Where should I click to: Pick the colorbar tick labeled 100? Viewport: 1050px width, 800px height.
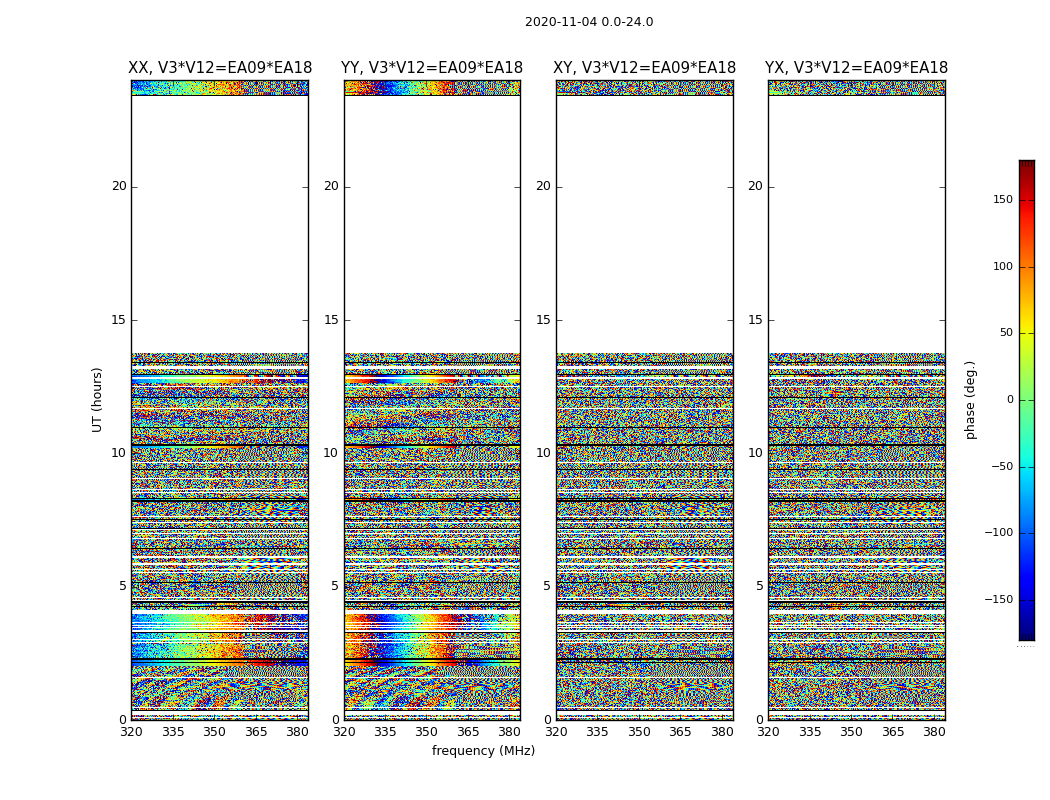click(x=1003, y=266)
